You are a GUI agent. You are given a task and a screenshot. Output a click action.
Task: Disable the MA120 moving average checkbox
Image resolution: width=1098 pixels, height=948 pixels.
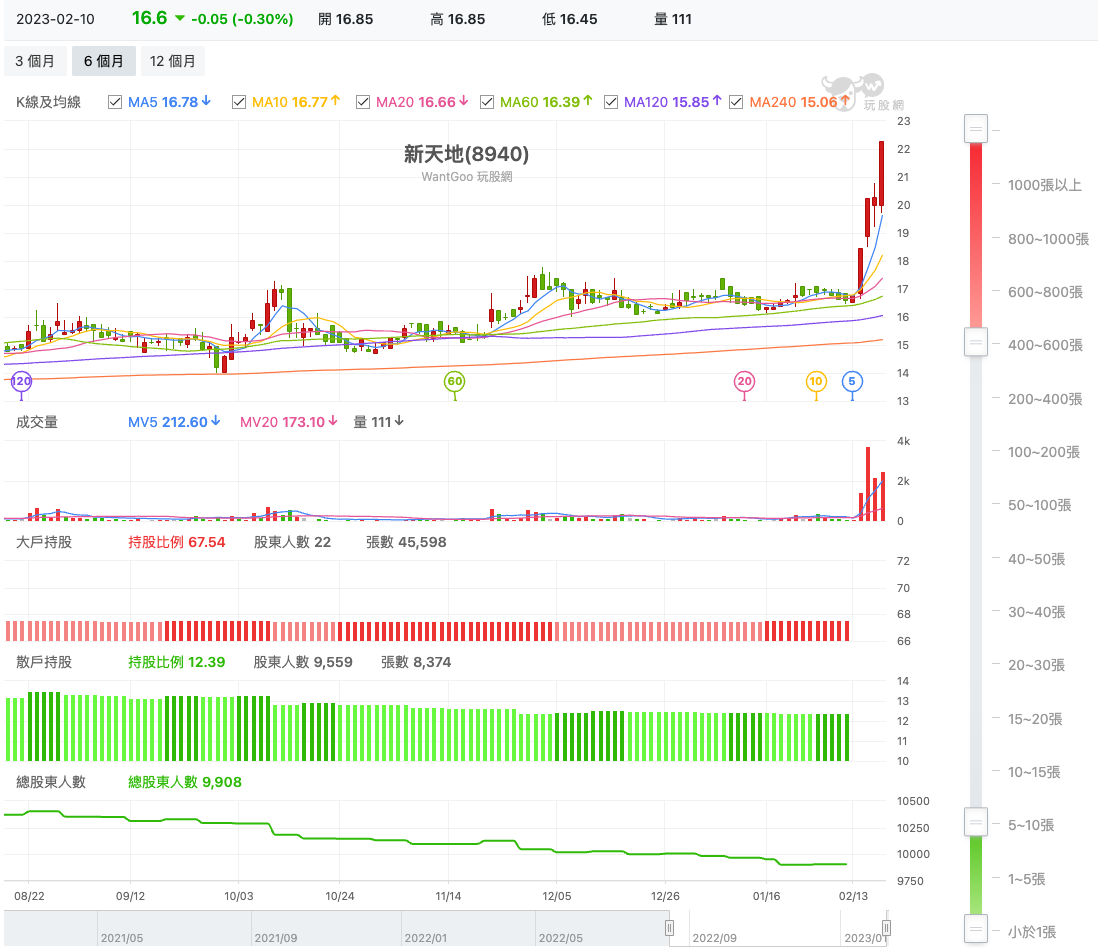(x=611, y=102)
